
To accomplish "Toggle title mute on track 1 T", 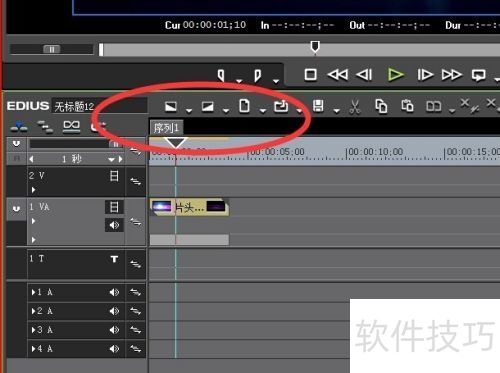I will point(114,259).
